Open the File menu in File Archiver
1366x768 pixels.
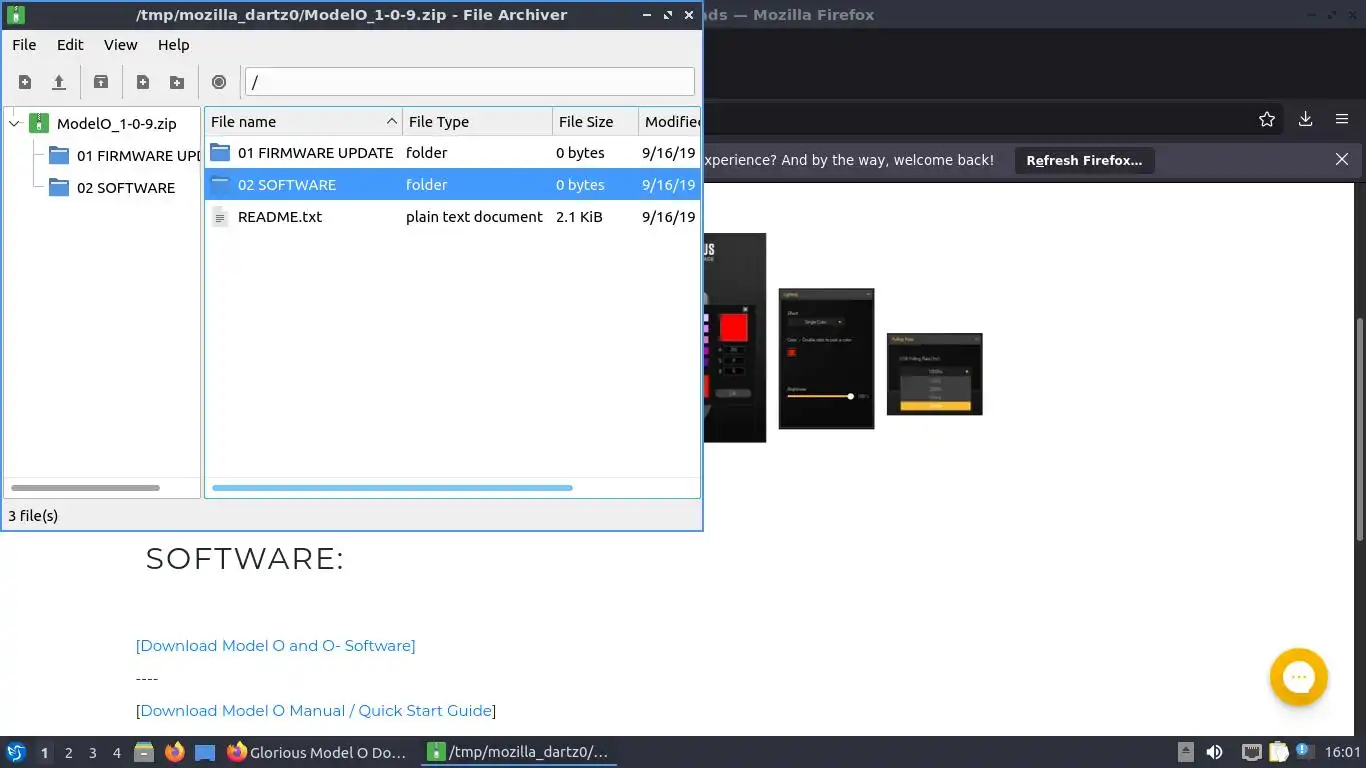24,45
